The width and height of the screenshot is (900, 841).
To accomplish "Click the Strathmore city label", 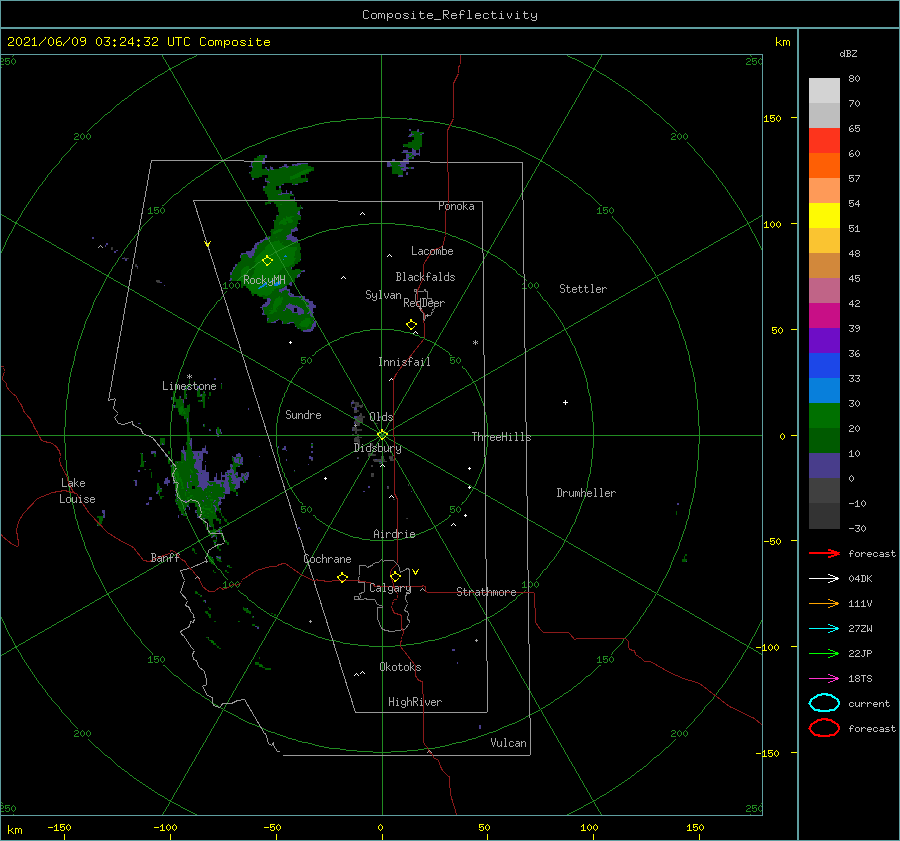I will coord(486,592).
